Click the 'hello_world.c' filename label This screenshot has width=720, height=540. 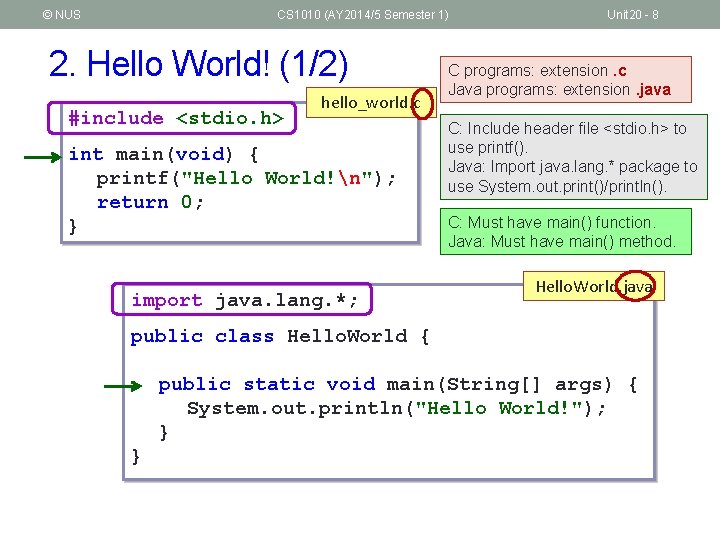point(371,102)
